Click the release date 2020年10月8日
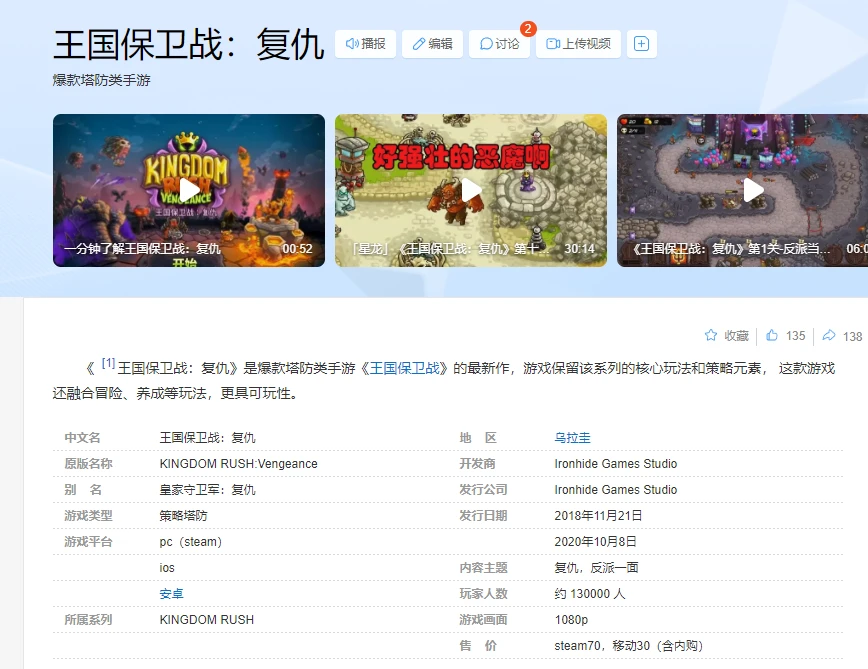This screenshot has height=669, width=868. pyautogui.click(x=596, y=542)
